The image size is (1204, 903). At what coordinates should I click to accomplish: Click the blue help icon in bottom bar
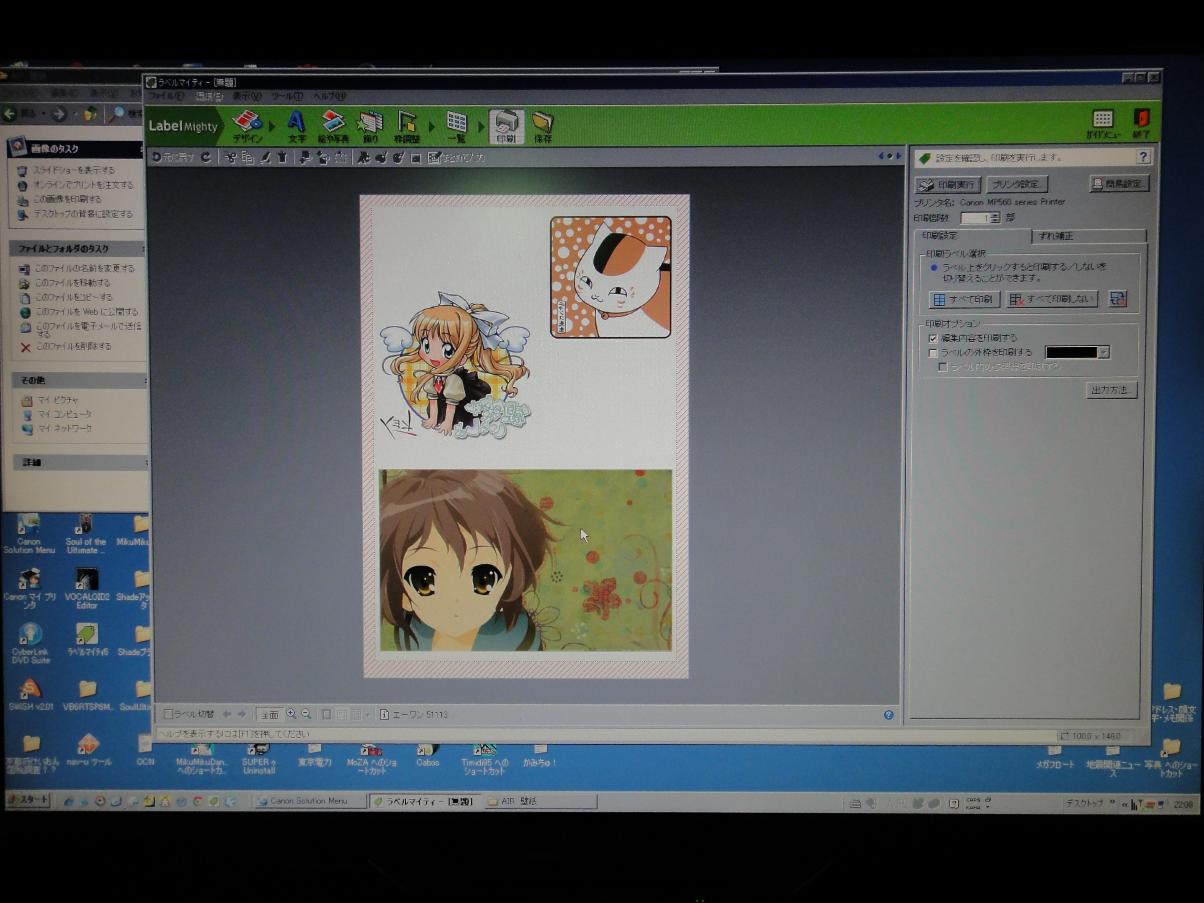tap(888, 714)
